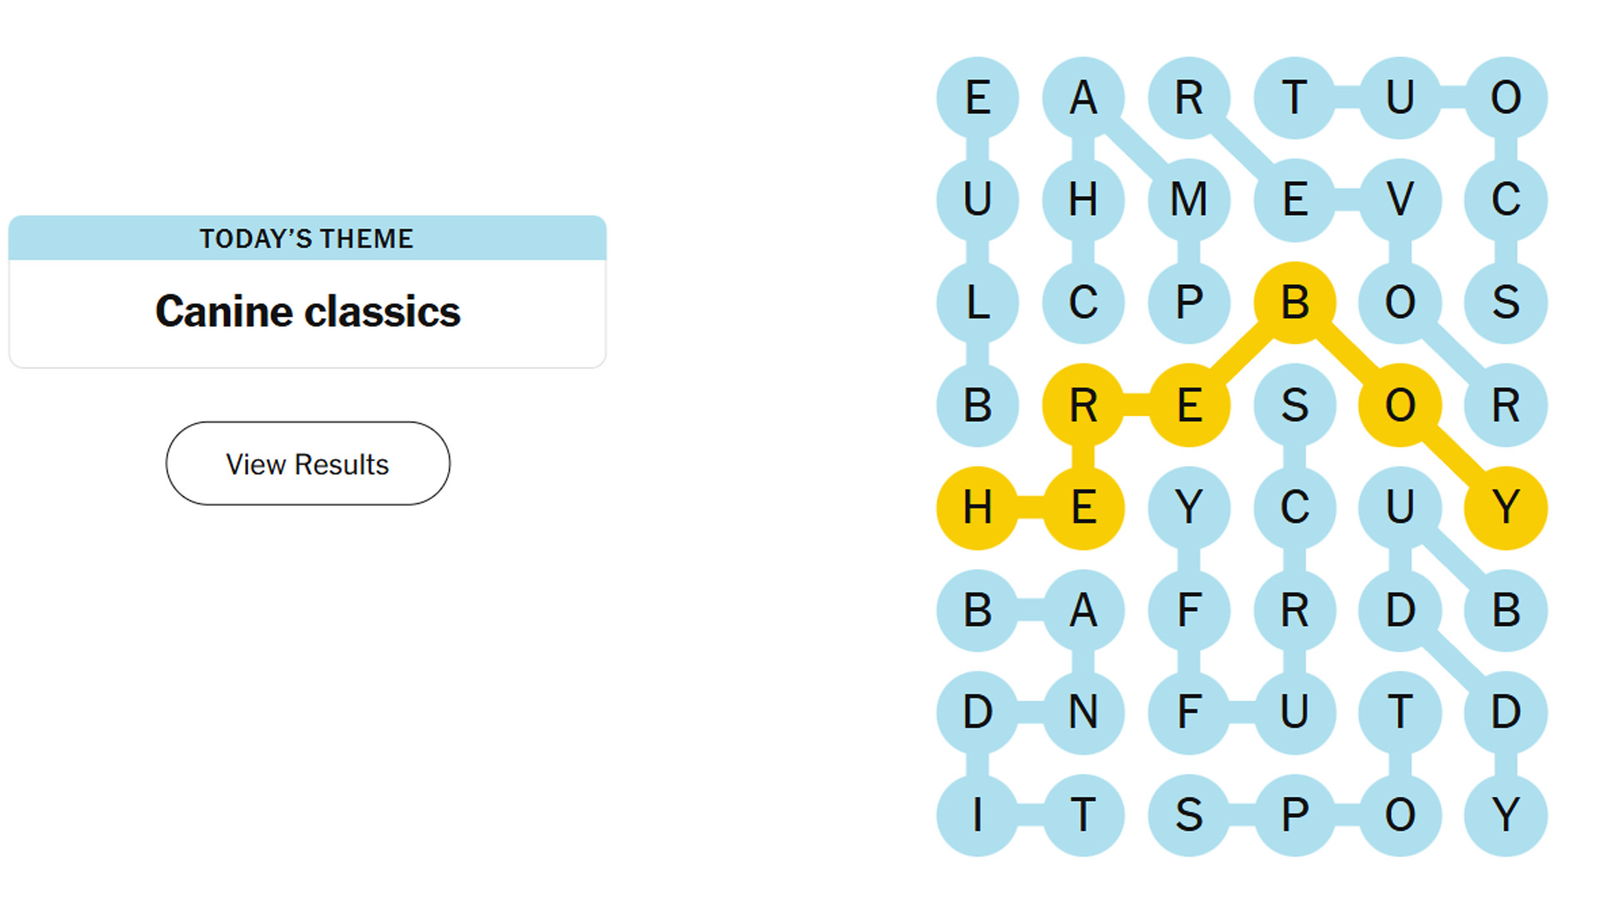Click the Today's Theme header bar
Screen dimensions: 1600x900
(x=307, y=238)
